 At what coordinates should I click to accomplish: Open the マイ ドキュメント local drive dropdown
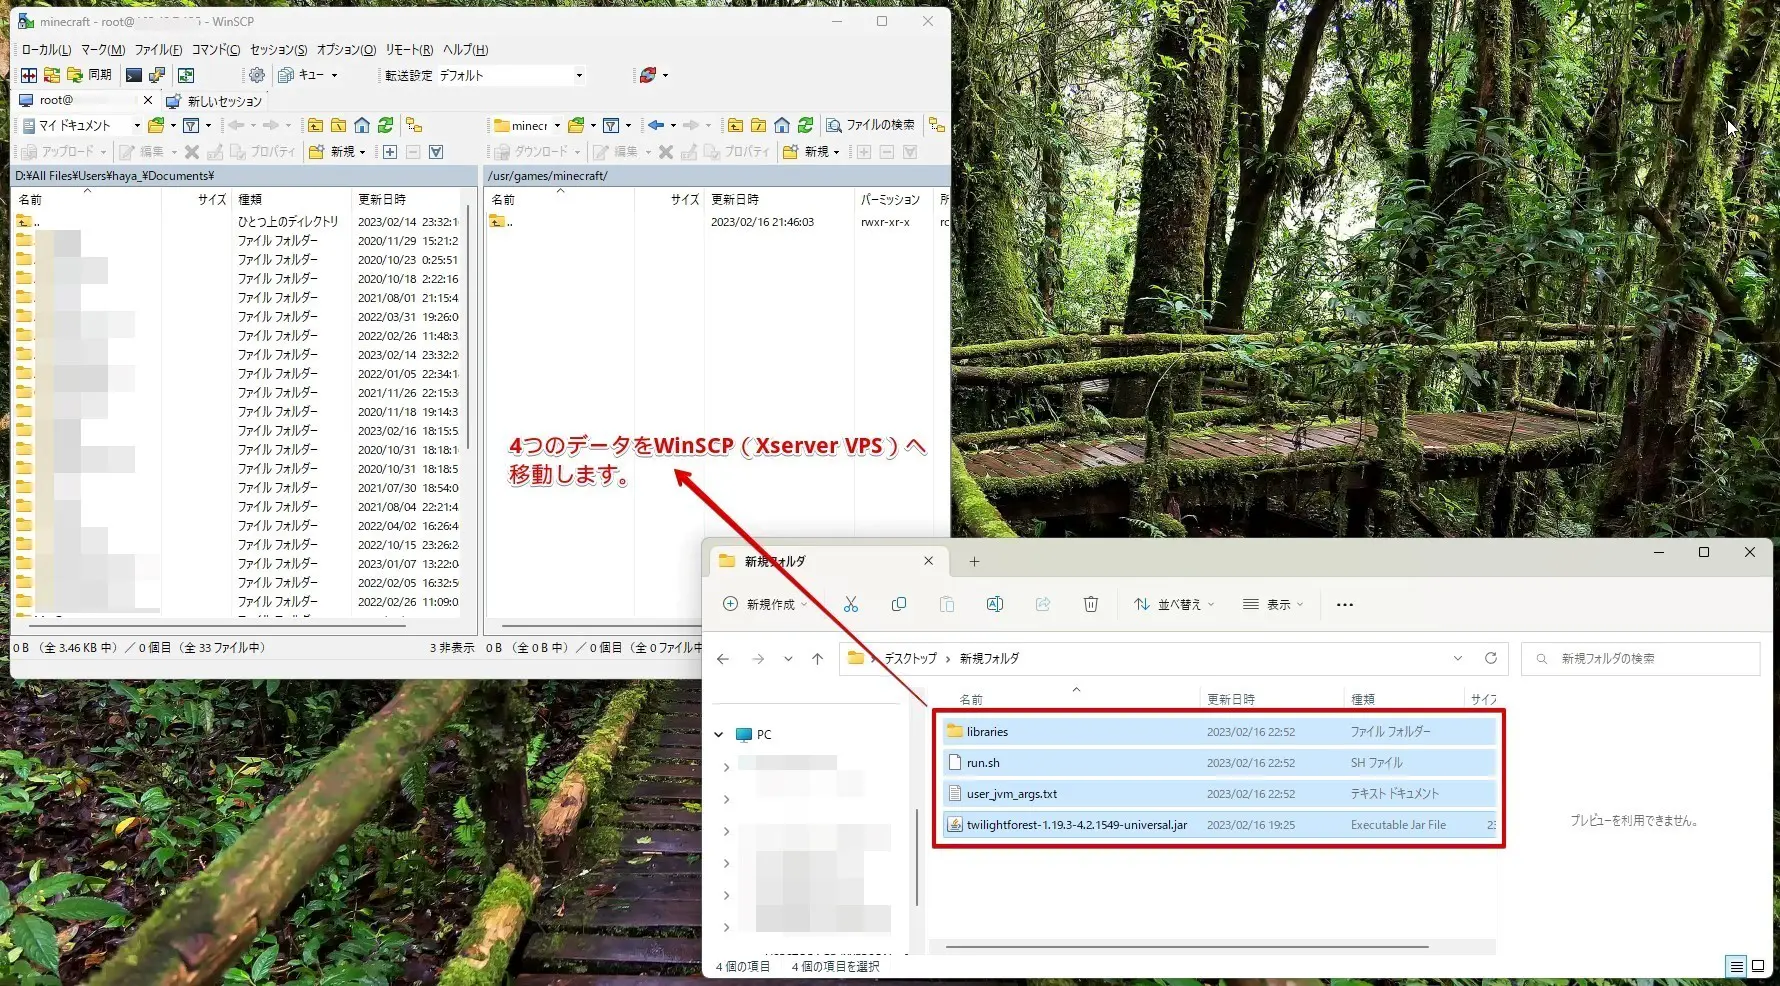(82, 125)
